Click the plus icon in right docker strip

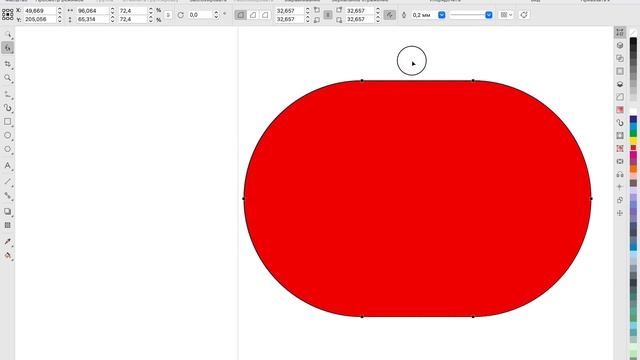pos(620,187)
